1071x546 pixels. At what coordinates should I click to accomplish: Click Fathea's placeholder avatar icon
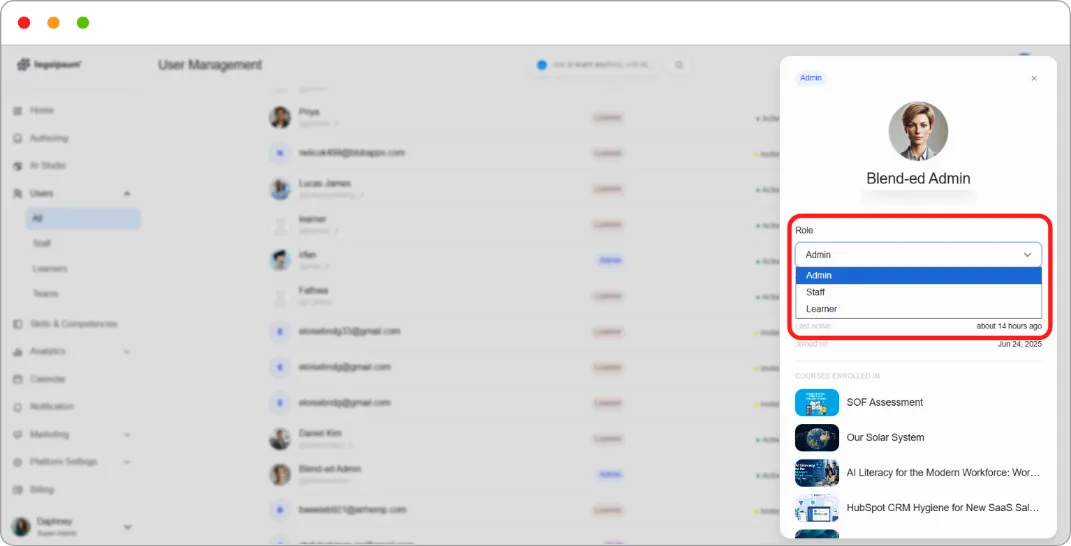[x=280, y=296]
